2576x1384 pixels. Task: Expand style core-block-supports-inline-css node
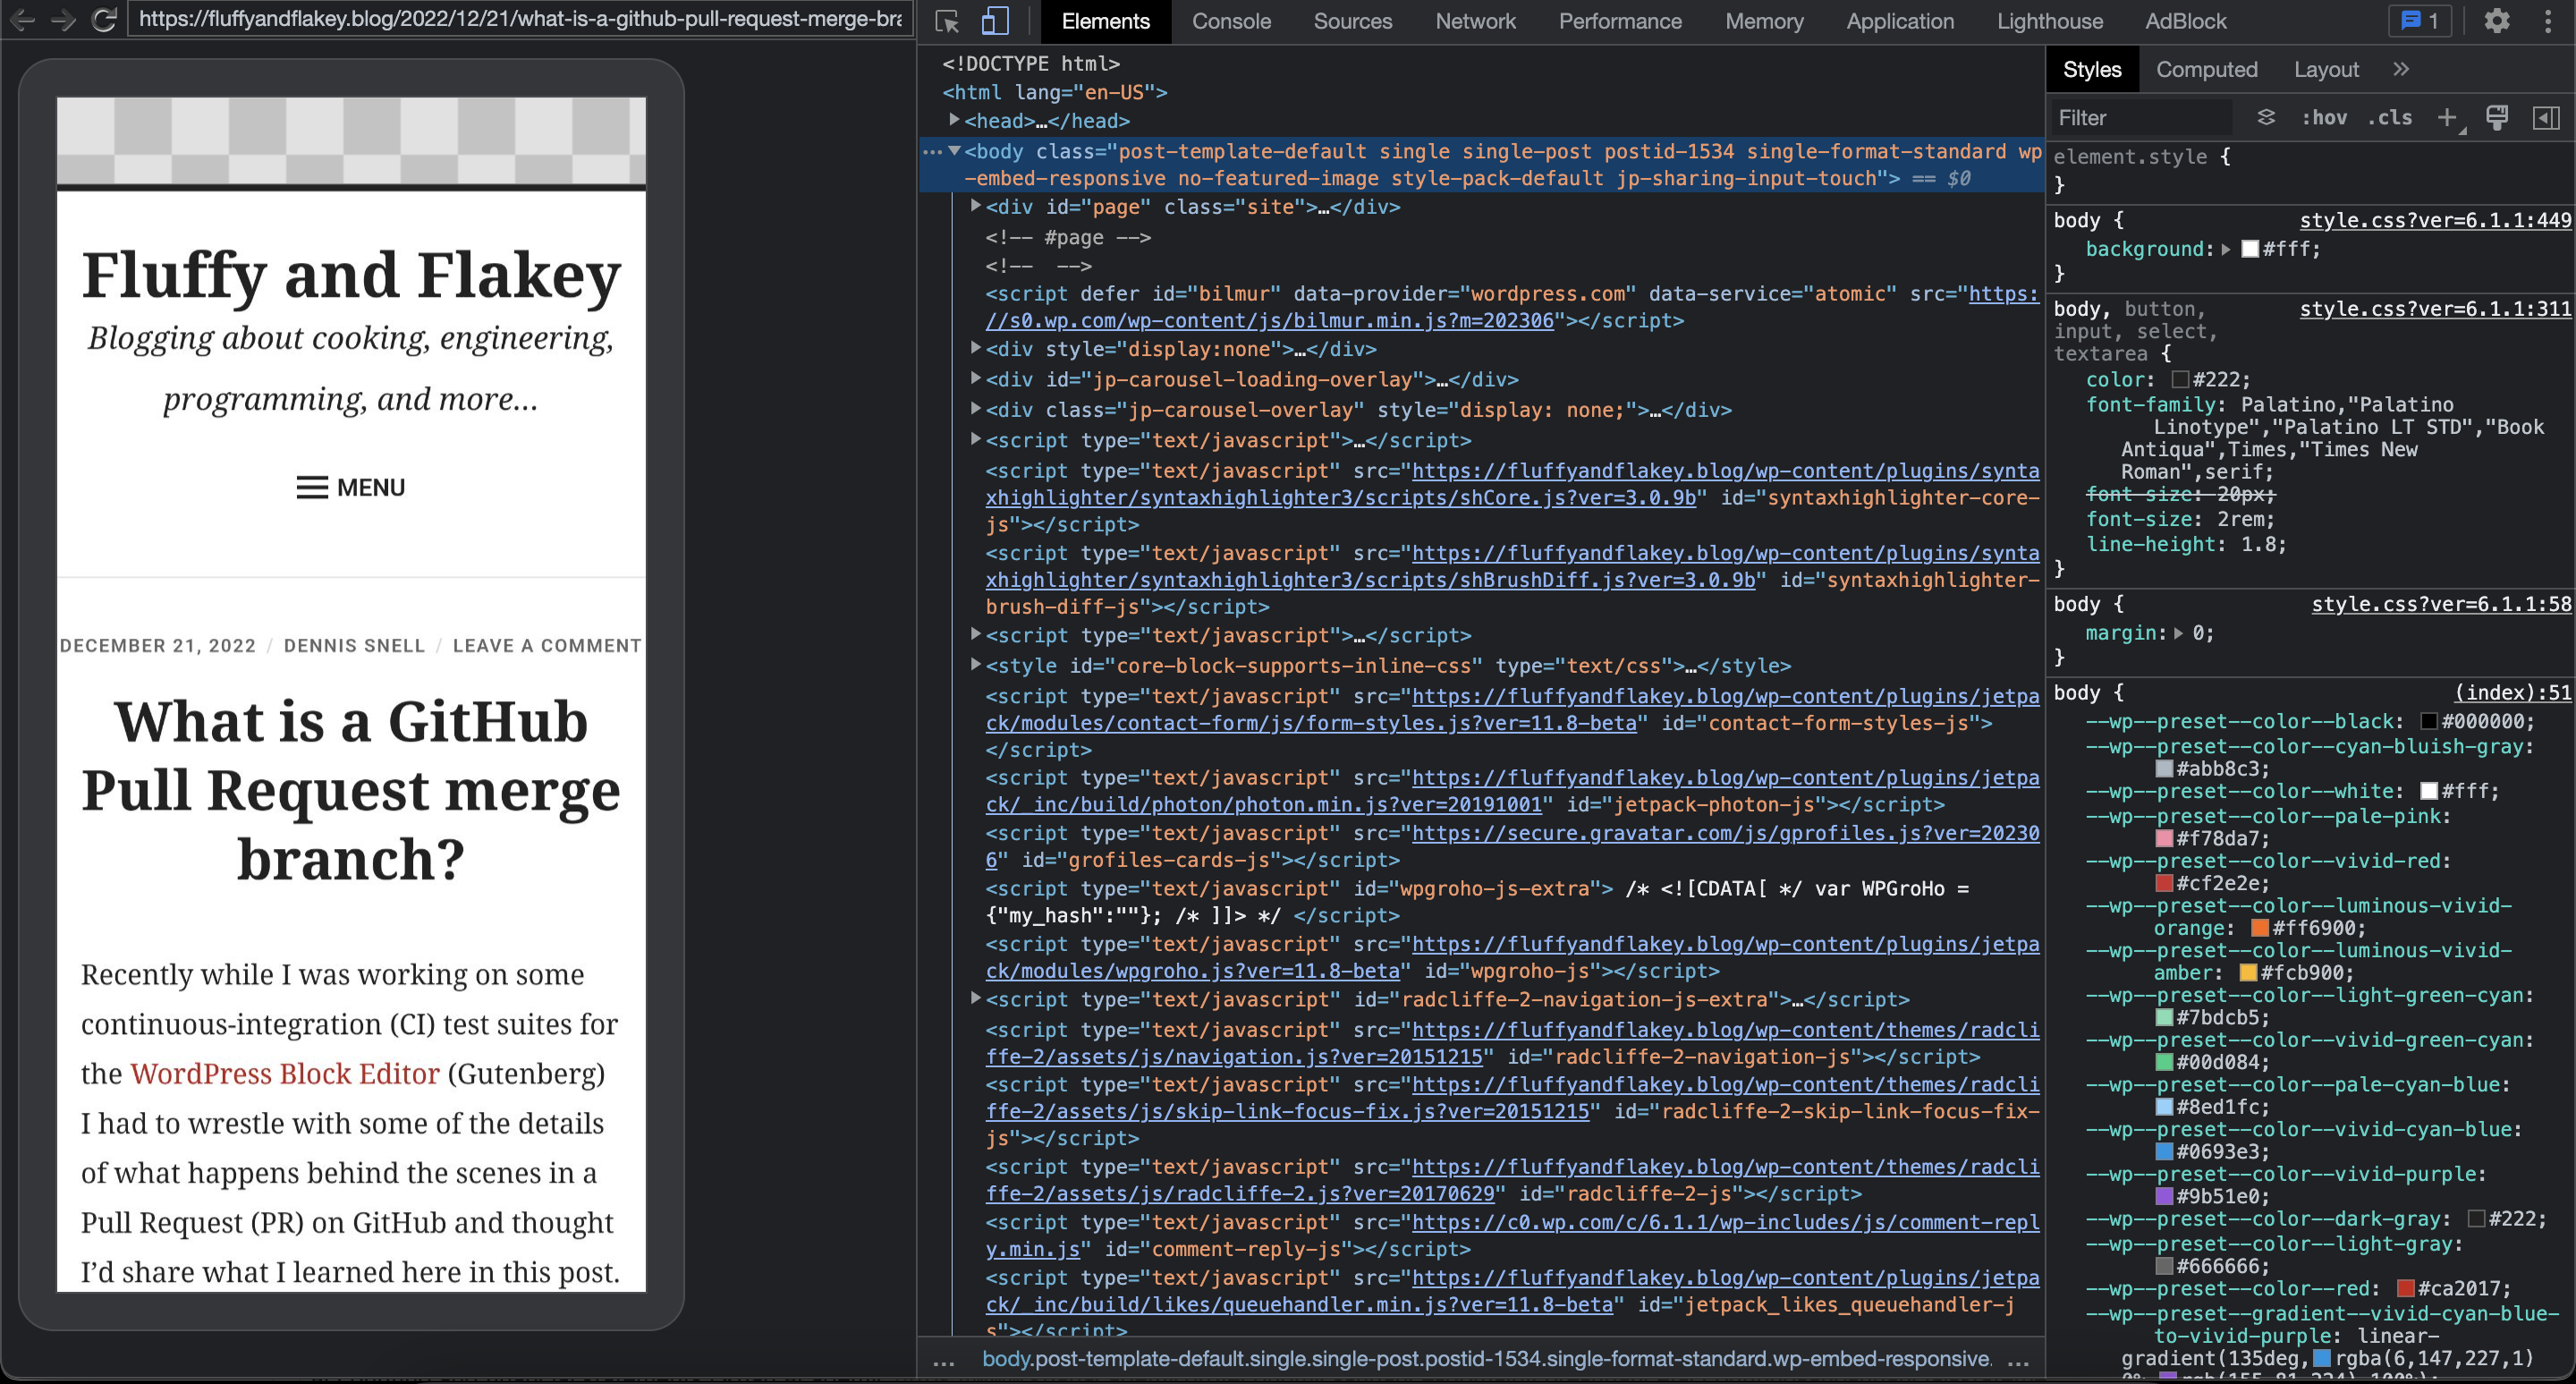[976, 664]
